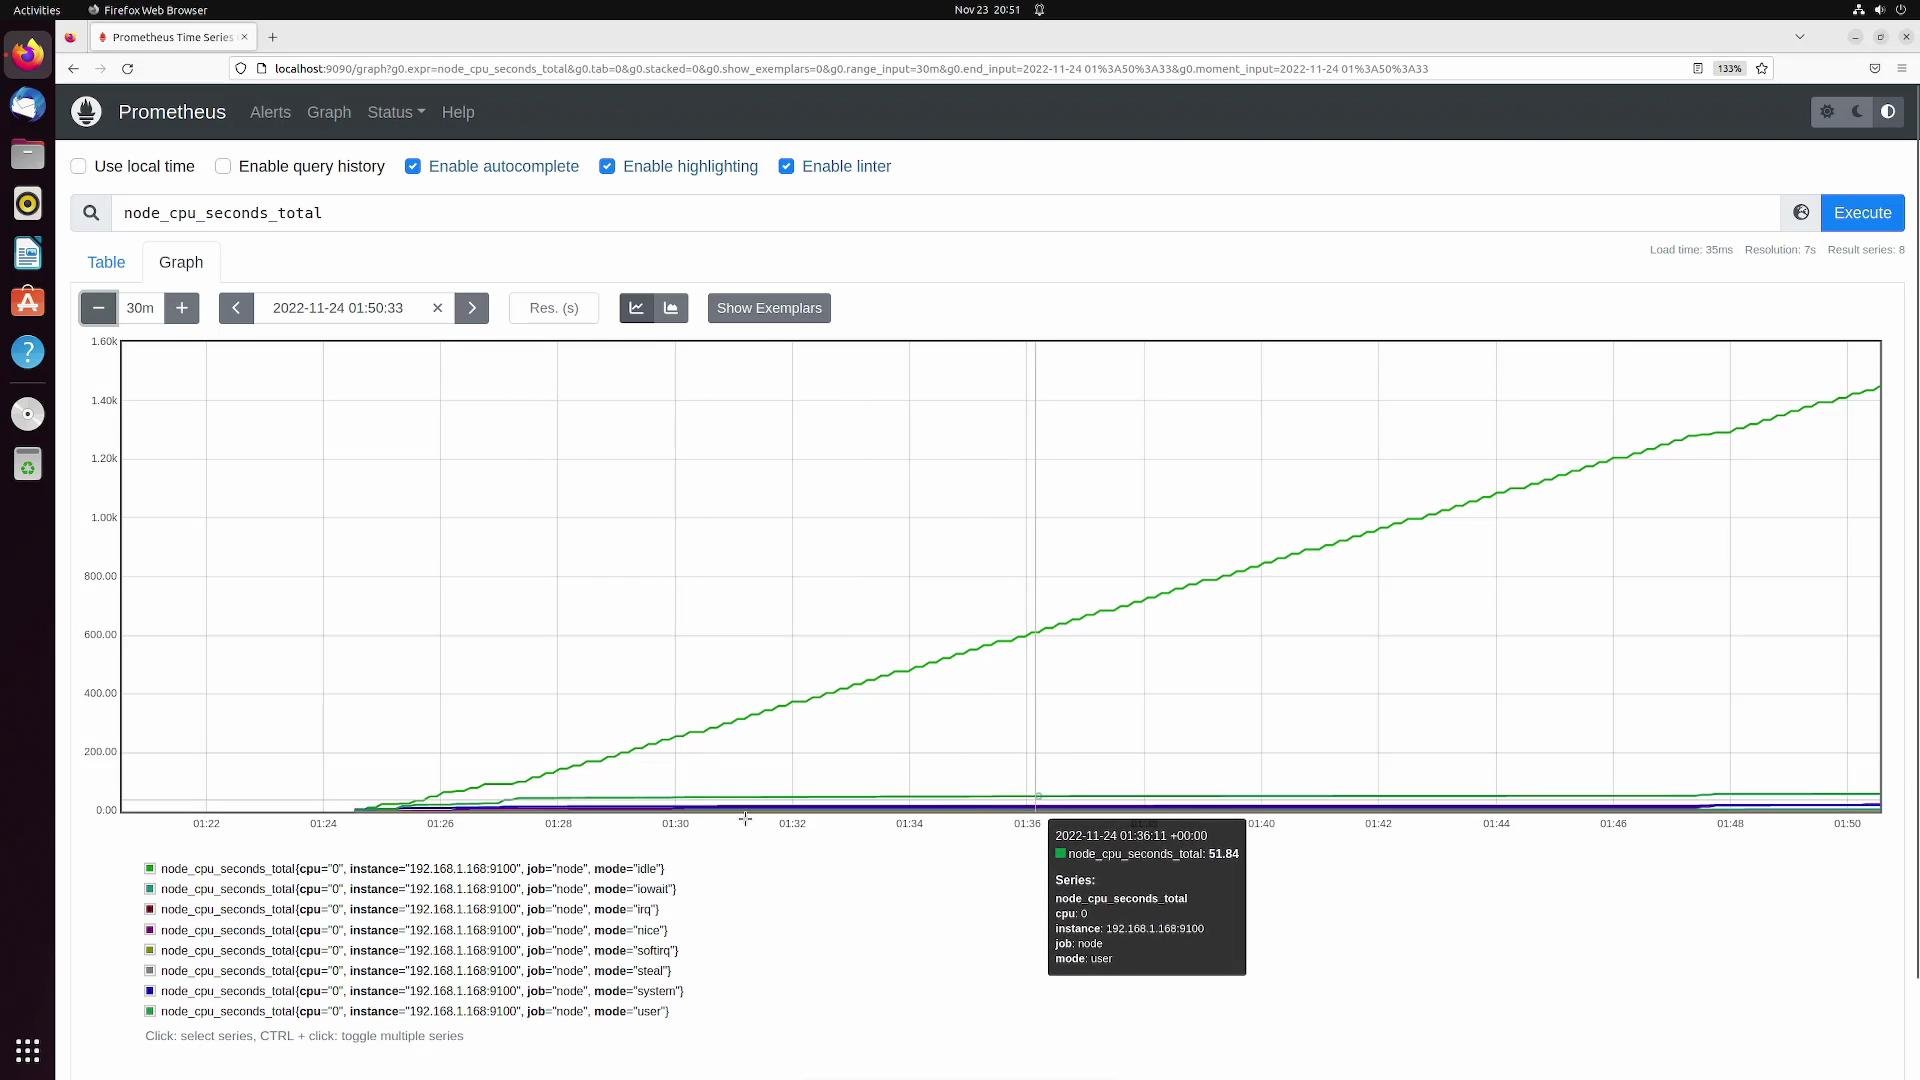The width and height of the screenshot is (1920, 1080).
Task: Clear the end time with X icon
Action: 437,308
